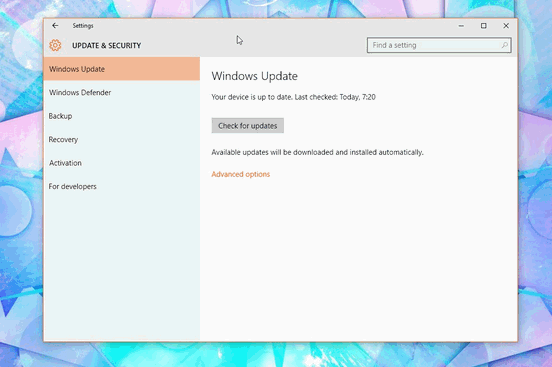Click the Update & Security gear icon
This screenshot has height=367, width=552.
point(55,45)
